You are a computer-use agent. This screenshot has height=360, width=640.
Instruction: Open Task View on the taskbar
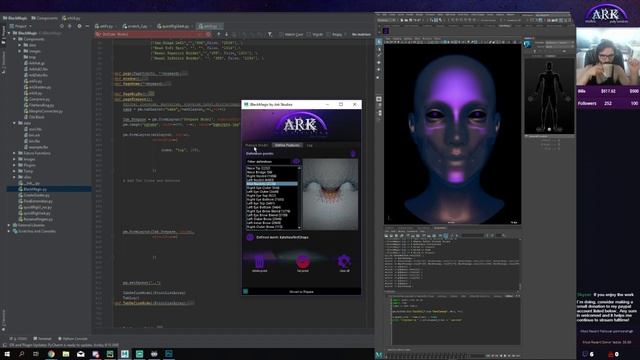point(36,354)
